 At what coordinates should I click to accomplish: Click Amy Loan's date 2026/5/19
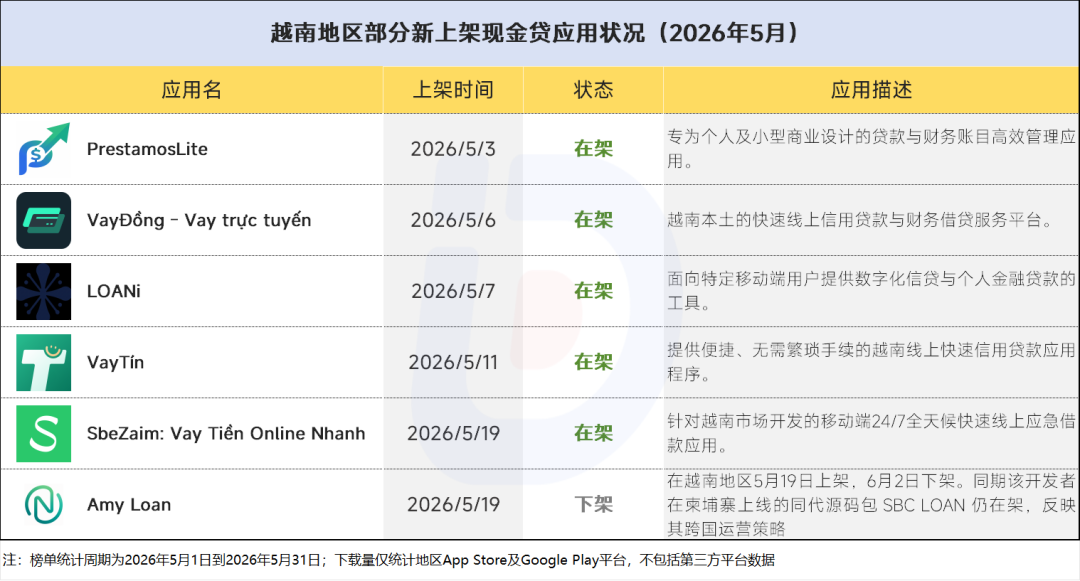(453, 505)
